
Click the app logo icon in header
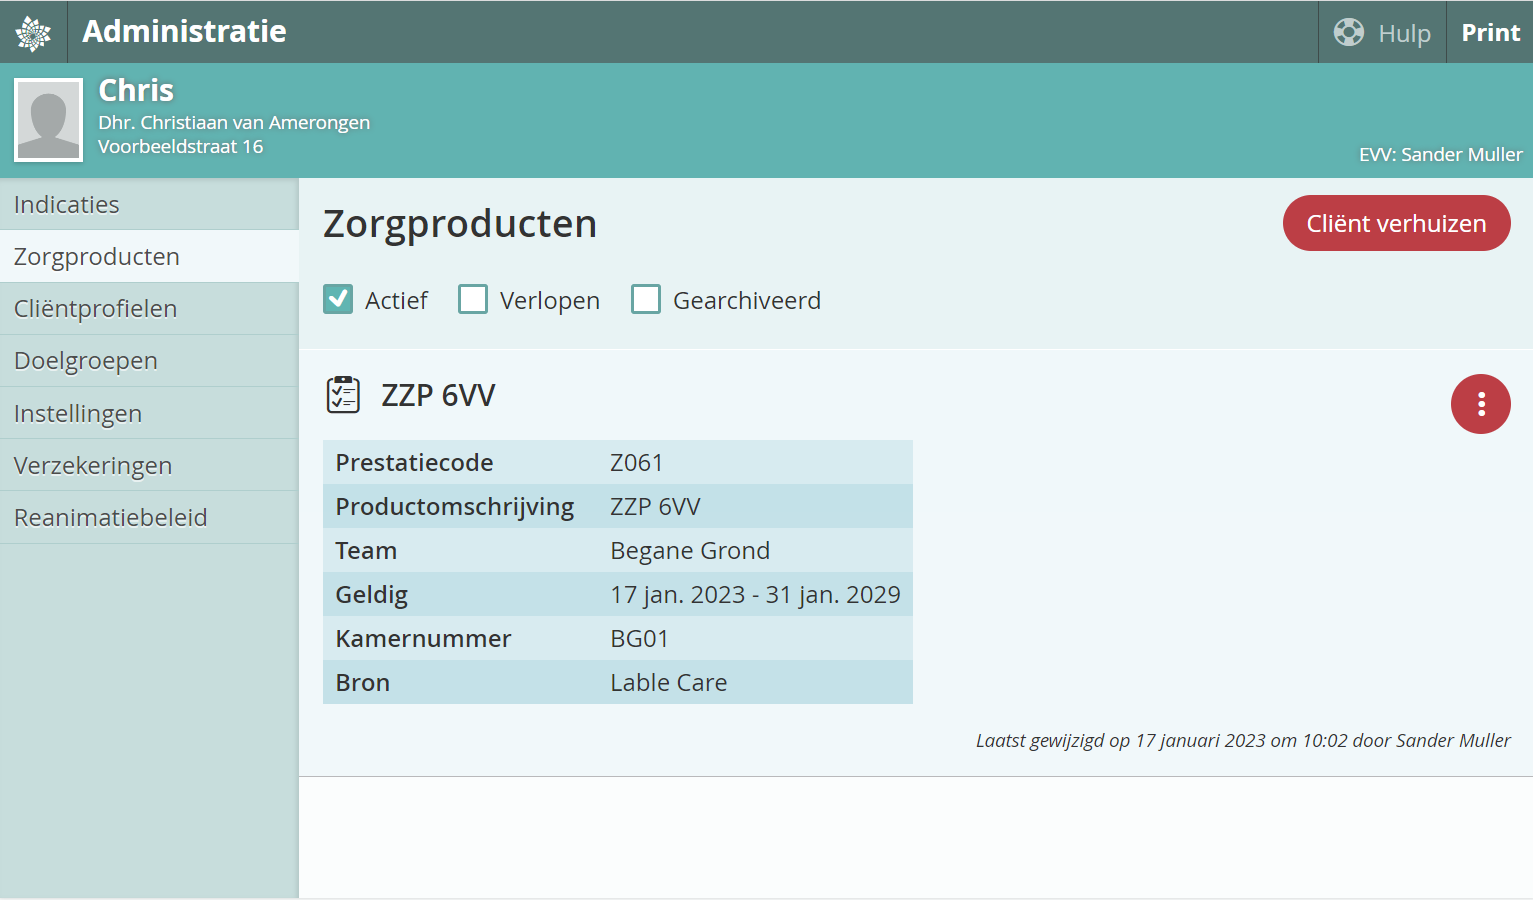[33, 33]
